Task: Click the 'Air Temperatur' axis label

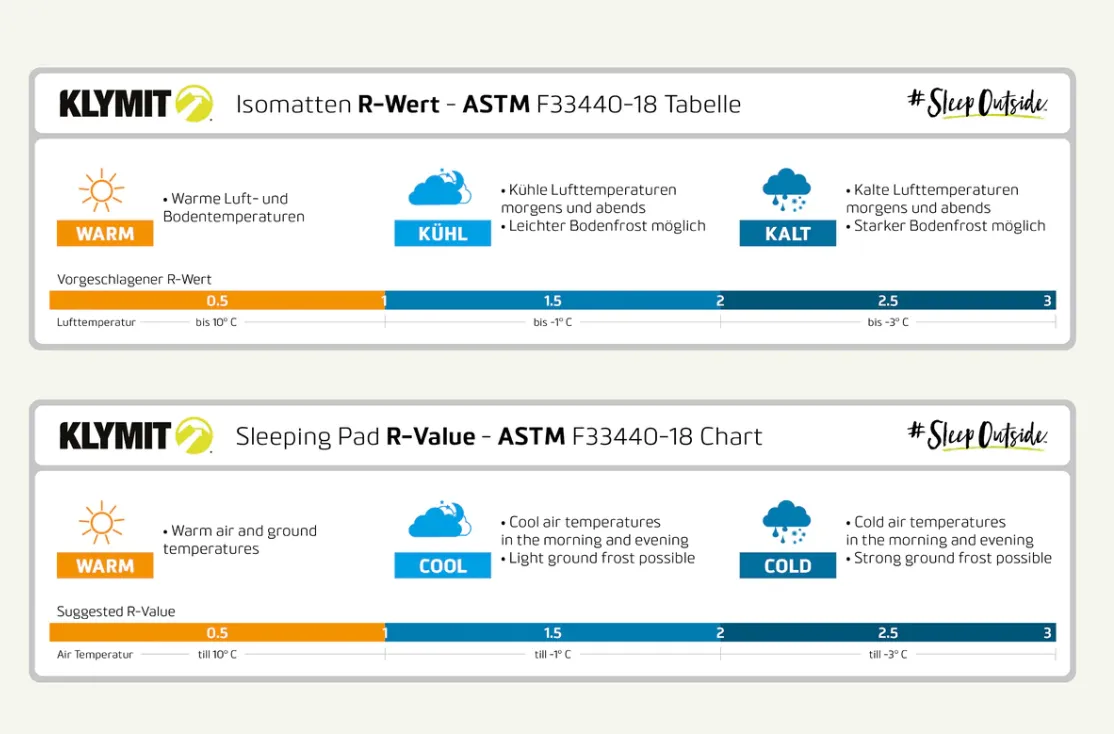Action: coord(95,654)
